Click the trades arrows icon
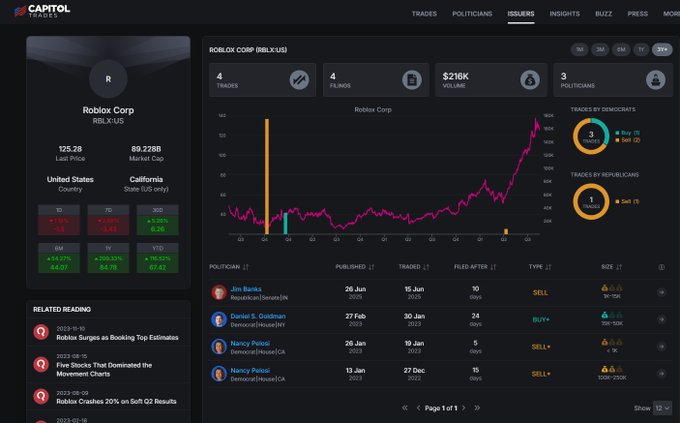This screenshot has width=680, height=423. (x=299, y=80)
